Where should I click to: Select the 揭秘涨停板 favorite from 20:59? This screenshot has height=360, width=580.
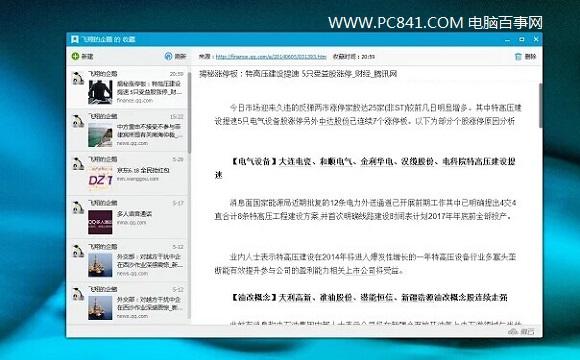pyautogui.click(x=127, y=87)
